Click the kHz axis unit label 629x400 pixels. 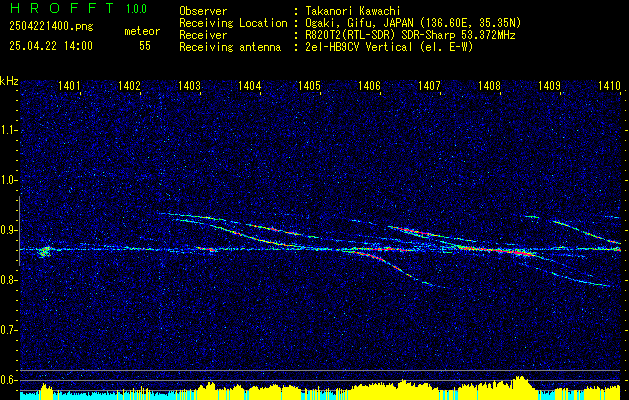point(9,81)
